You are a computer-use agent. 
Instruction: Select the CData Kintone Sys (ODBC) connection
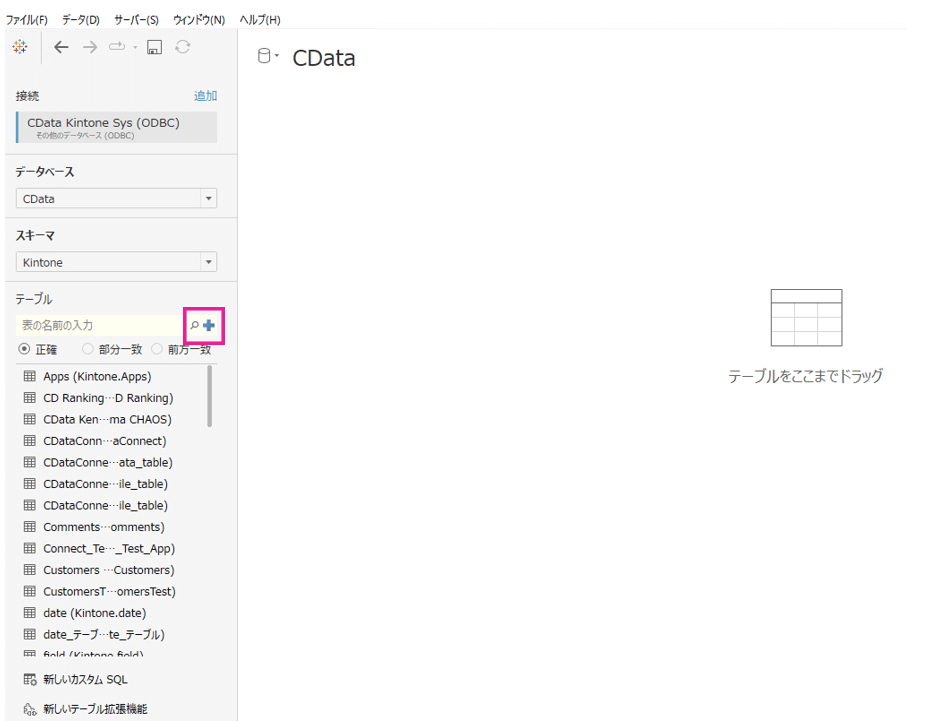[x=116, y=127]
